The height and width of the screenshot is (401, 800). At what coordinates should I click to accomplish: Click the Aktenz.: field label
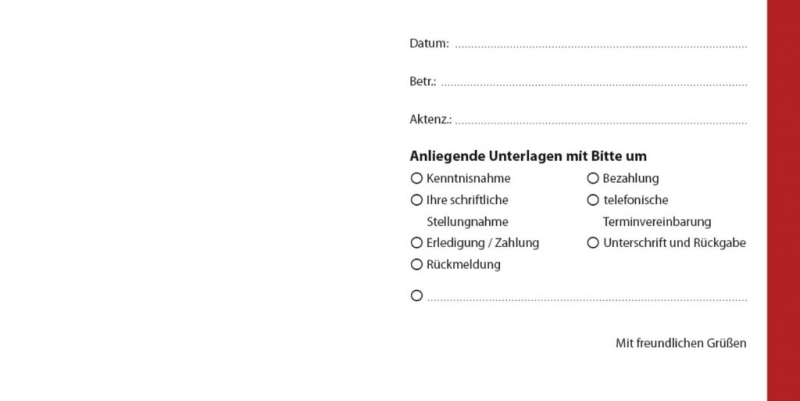coord(430,119)
